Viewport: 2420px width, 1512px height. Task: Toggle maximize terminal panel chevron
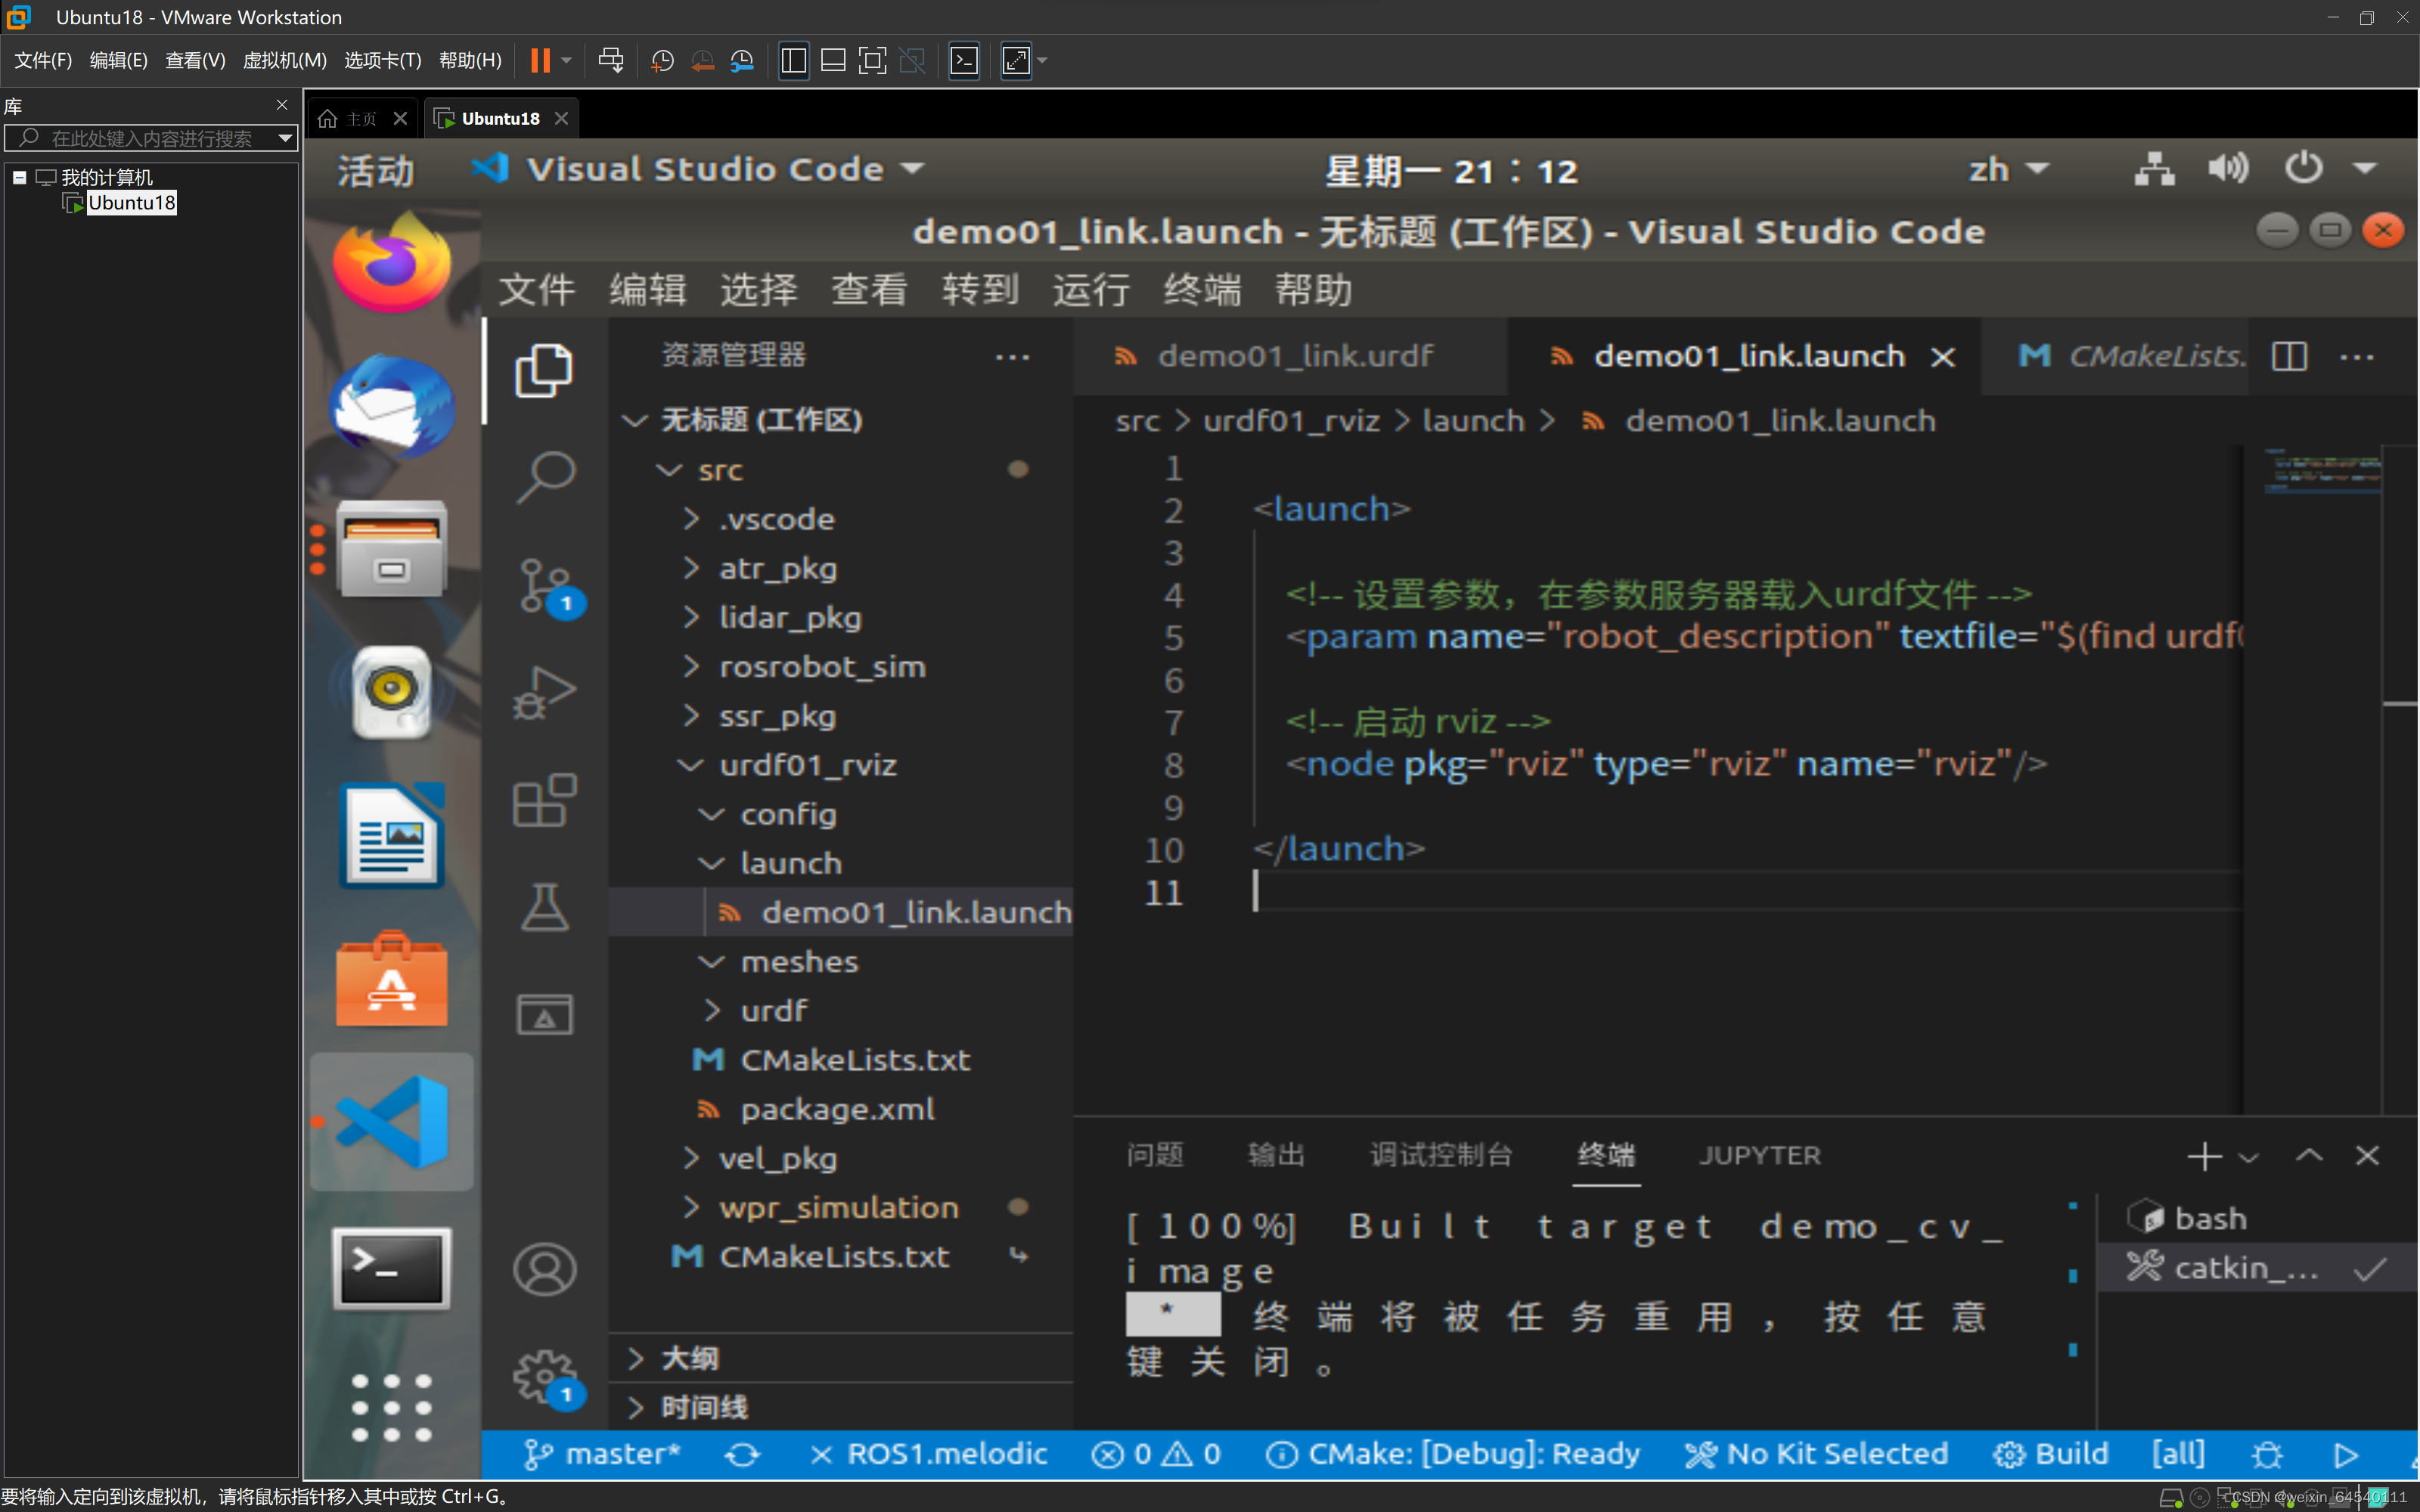2309,1156
